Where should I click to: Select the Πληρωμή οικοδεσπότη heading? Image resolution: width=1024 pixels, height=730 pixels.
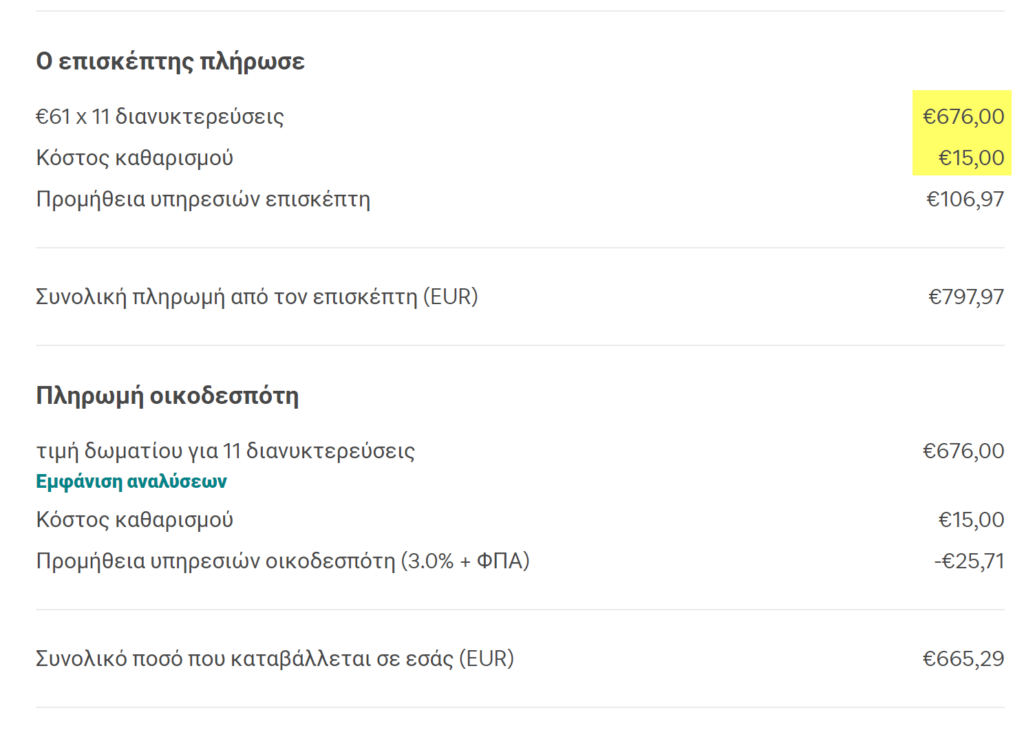167,396
